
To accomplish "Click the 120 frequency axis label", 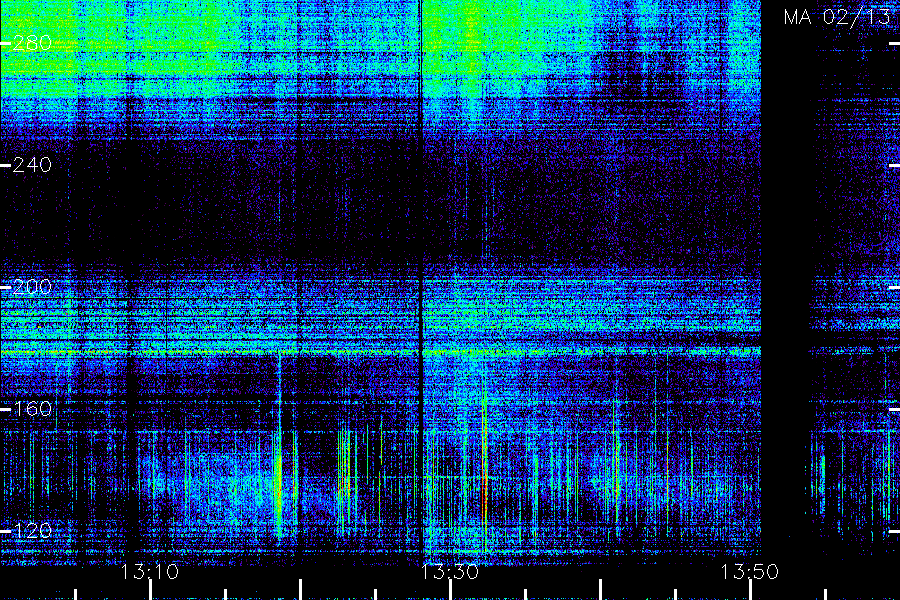I will pos(32,531).
